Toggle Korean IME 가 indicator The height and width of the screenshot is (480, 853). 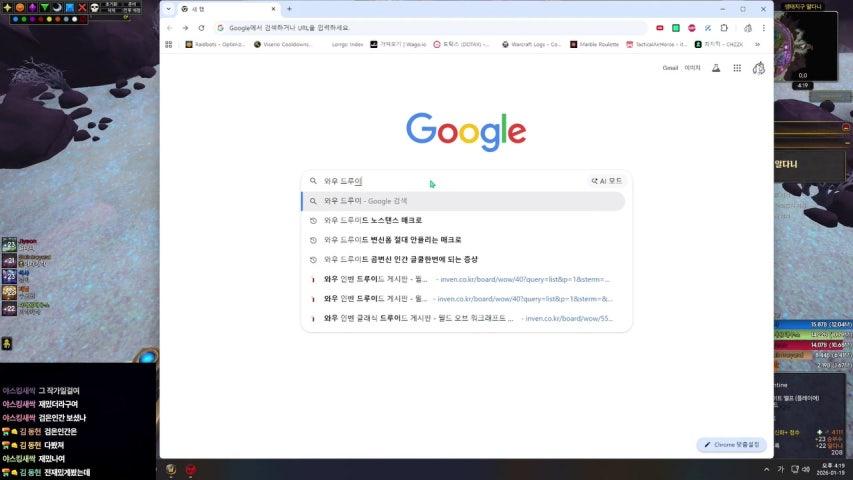[x=781, y=469]
